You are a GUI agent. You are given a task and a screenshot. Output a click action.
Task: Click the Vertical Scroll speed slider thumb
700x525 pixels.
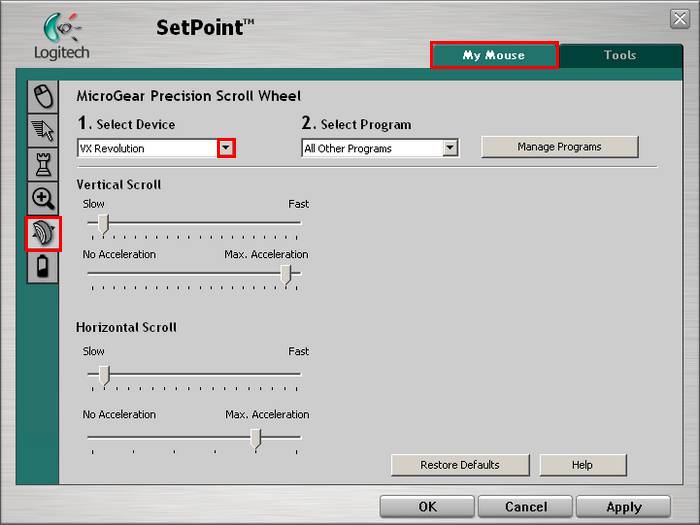(104, 224)
